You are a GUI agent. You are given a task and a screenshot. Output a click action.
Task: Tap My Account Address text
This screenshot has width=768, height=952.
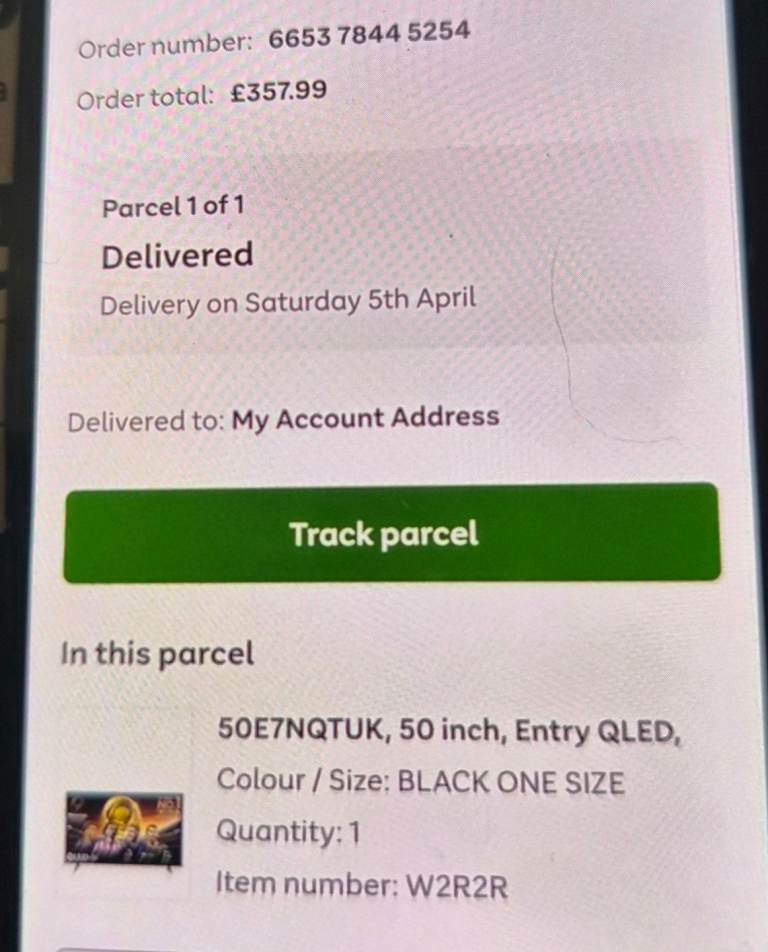tap(365, 419)
